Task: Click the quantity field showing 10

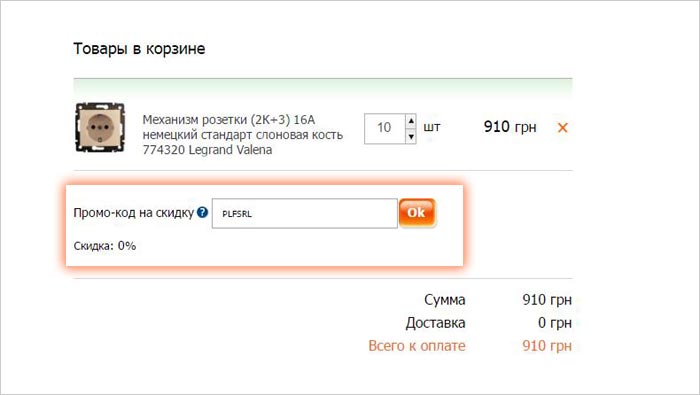Action: pyautogui.click(x=384, y=129)
